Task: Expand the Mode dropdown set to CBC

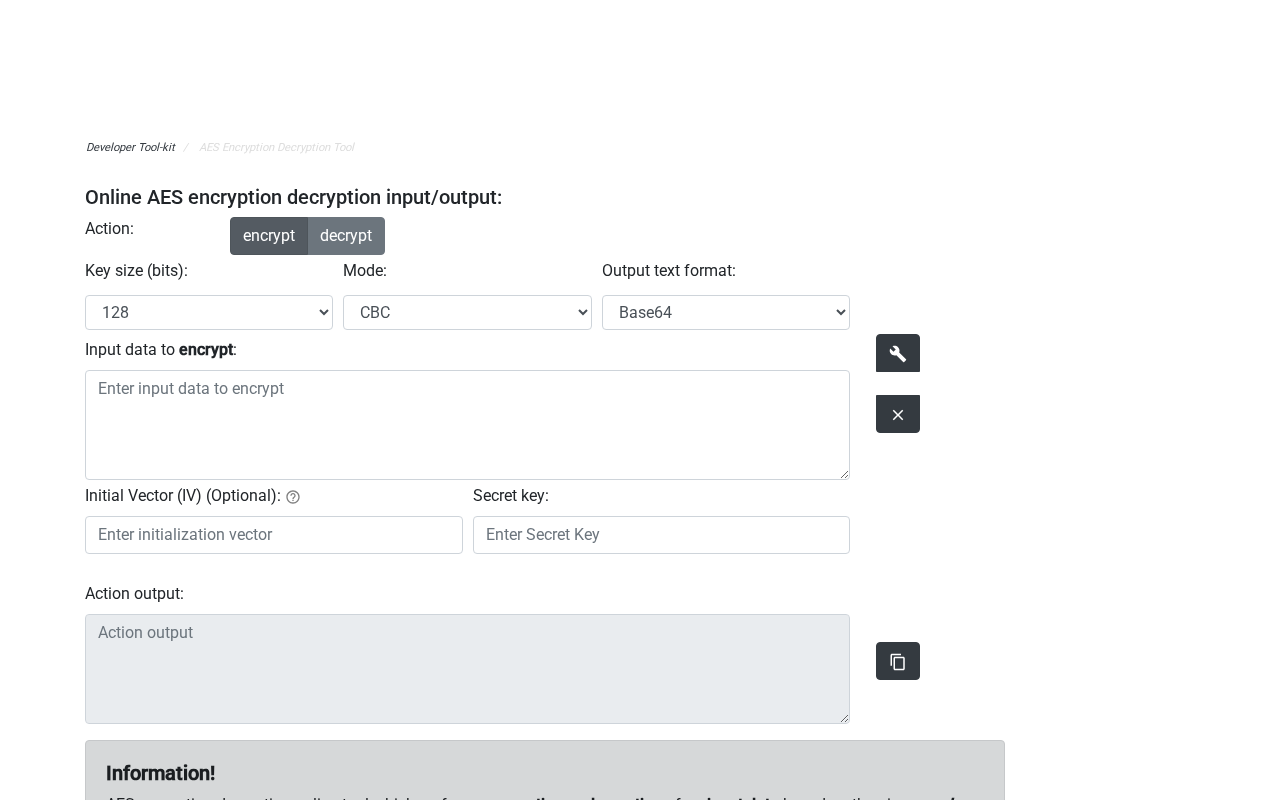Action: (467, 312)
